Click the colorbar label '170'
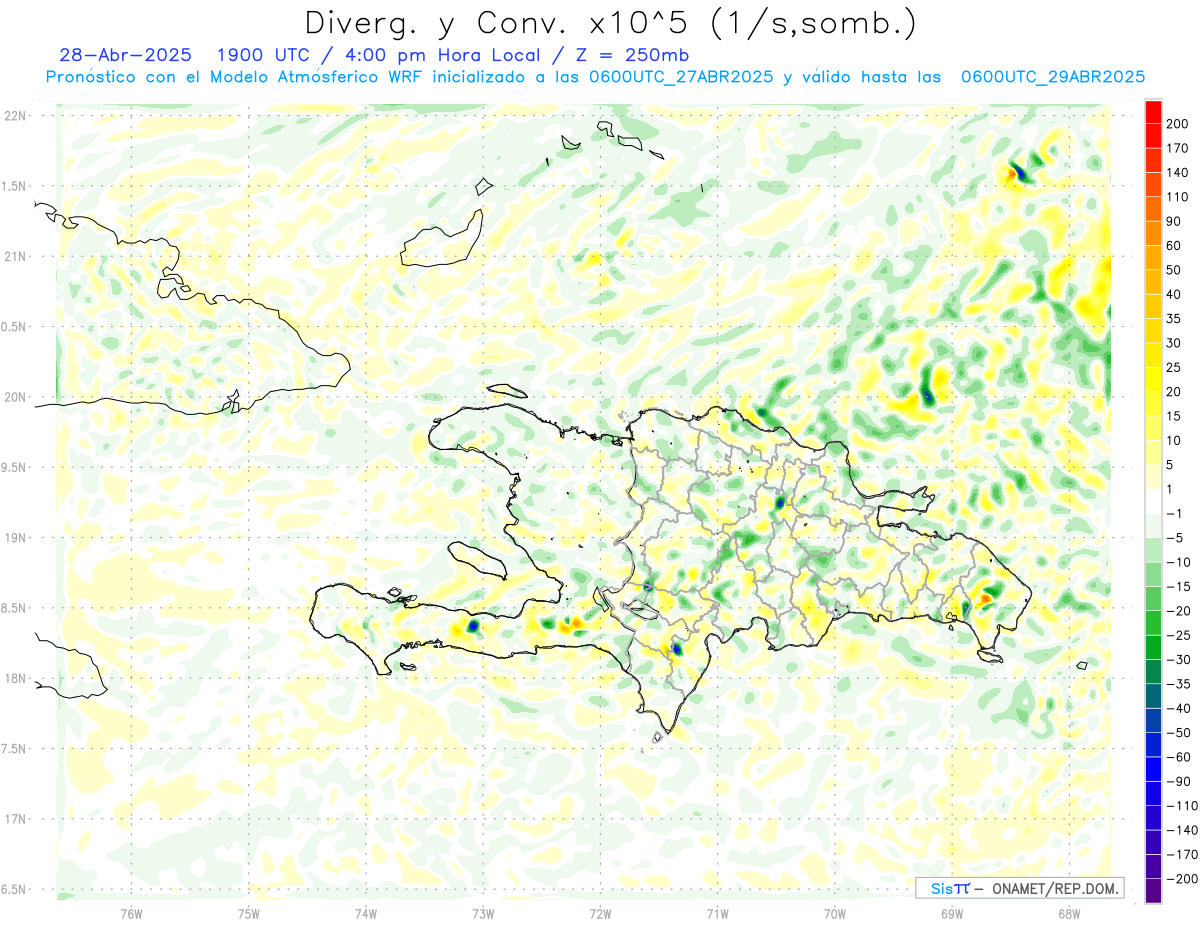This screenshot has height=927, width=1200. (1178, 148)
